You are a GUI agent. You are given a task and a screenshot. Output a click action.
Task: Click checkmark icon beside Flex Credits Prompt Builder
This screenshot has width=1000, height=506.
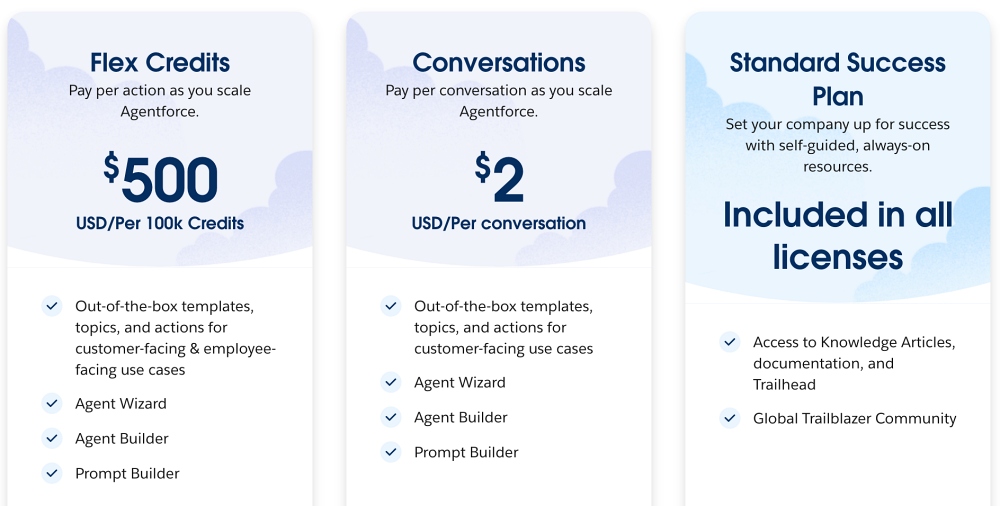coord(52,473)
